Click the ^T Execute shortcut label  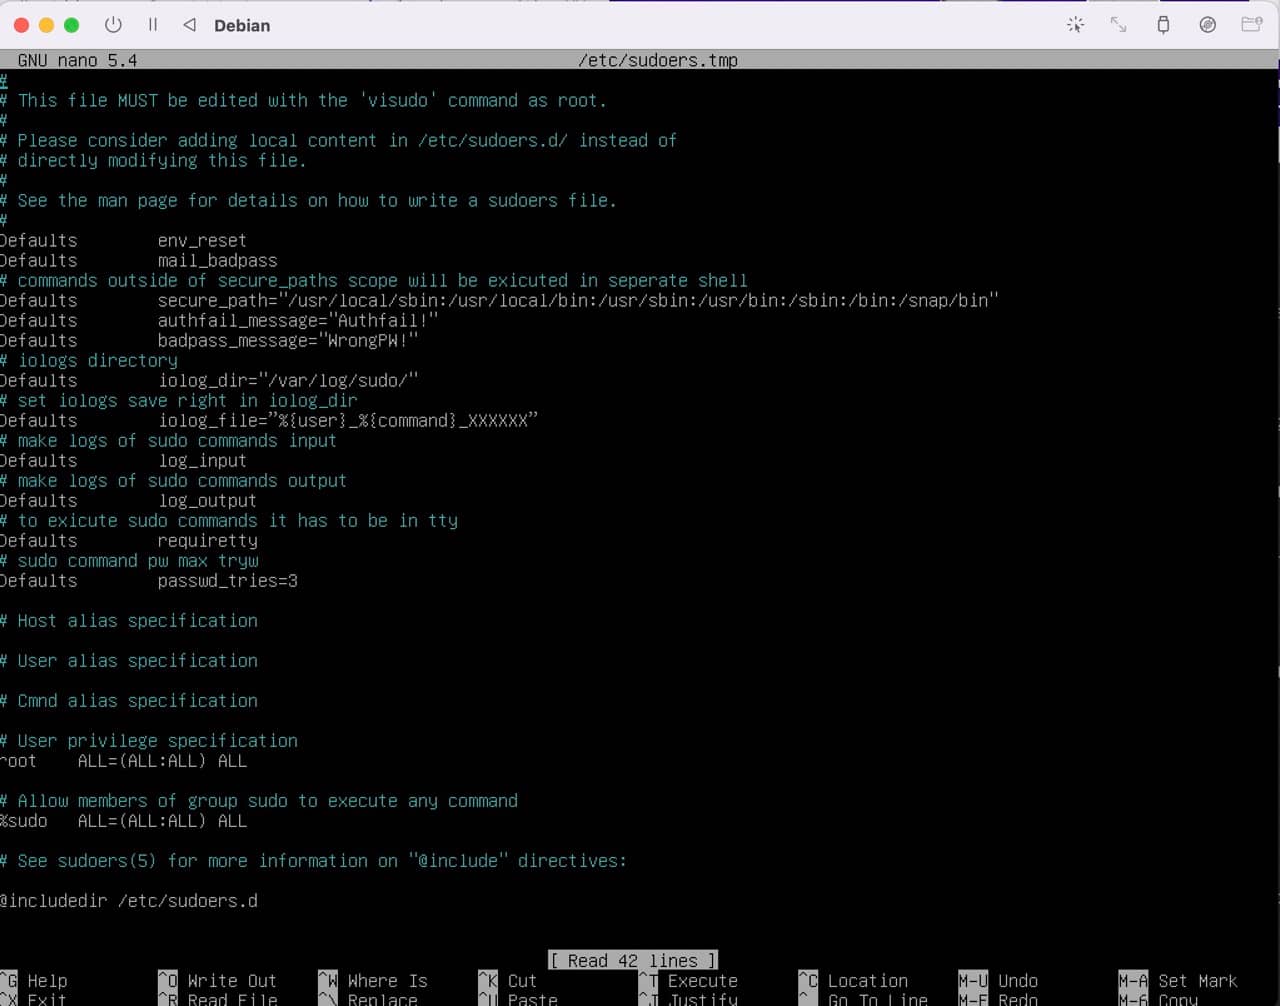pos(688,981)
